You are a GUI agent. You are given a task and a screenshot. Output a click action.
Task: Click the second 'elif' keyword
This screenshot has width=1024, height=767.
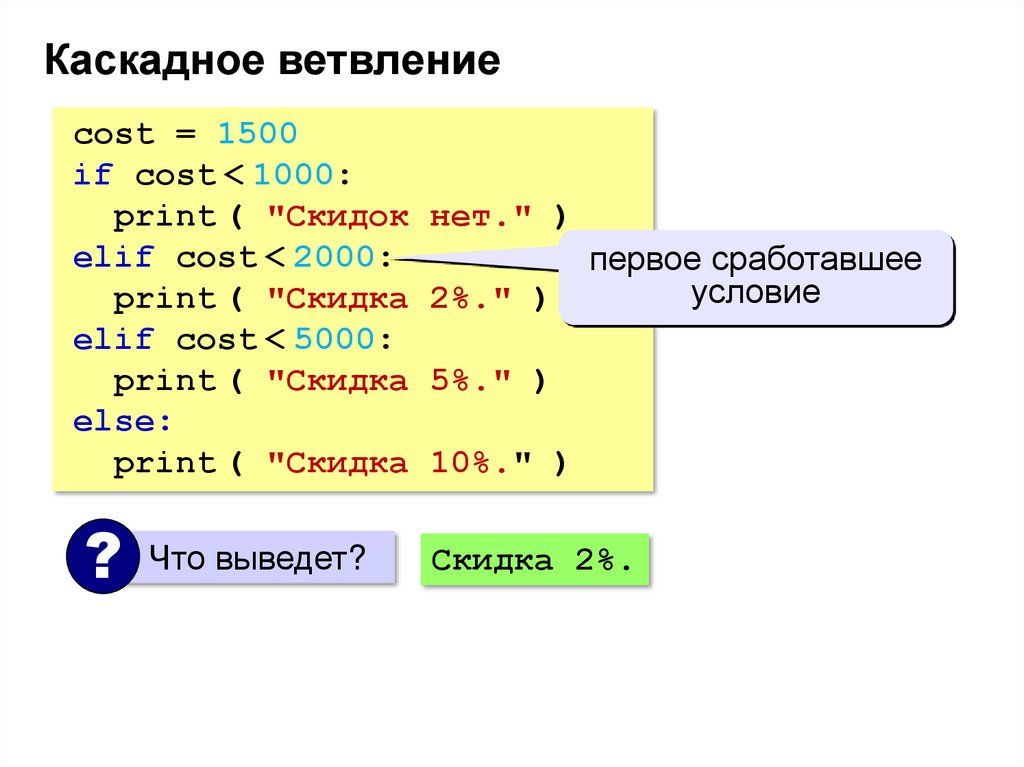(x=113, y=340)
